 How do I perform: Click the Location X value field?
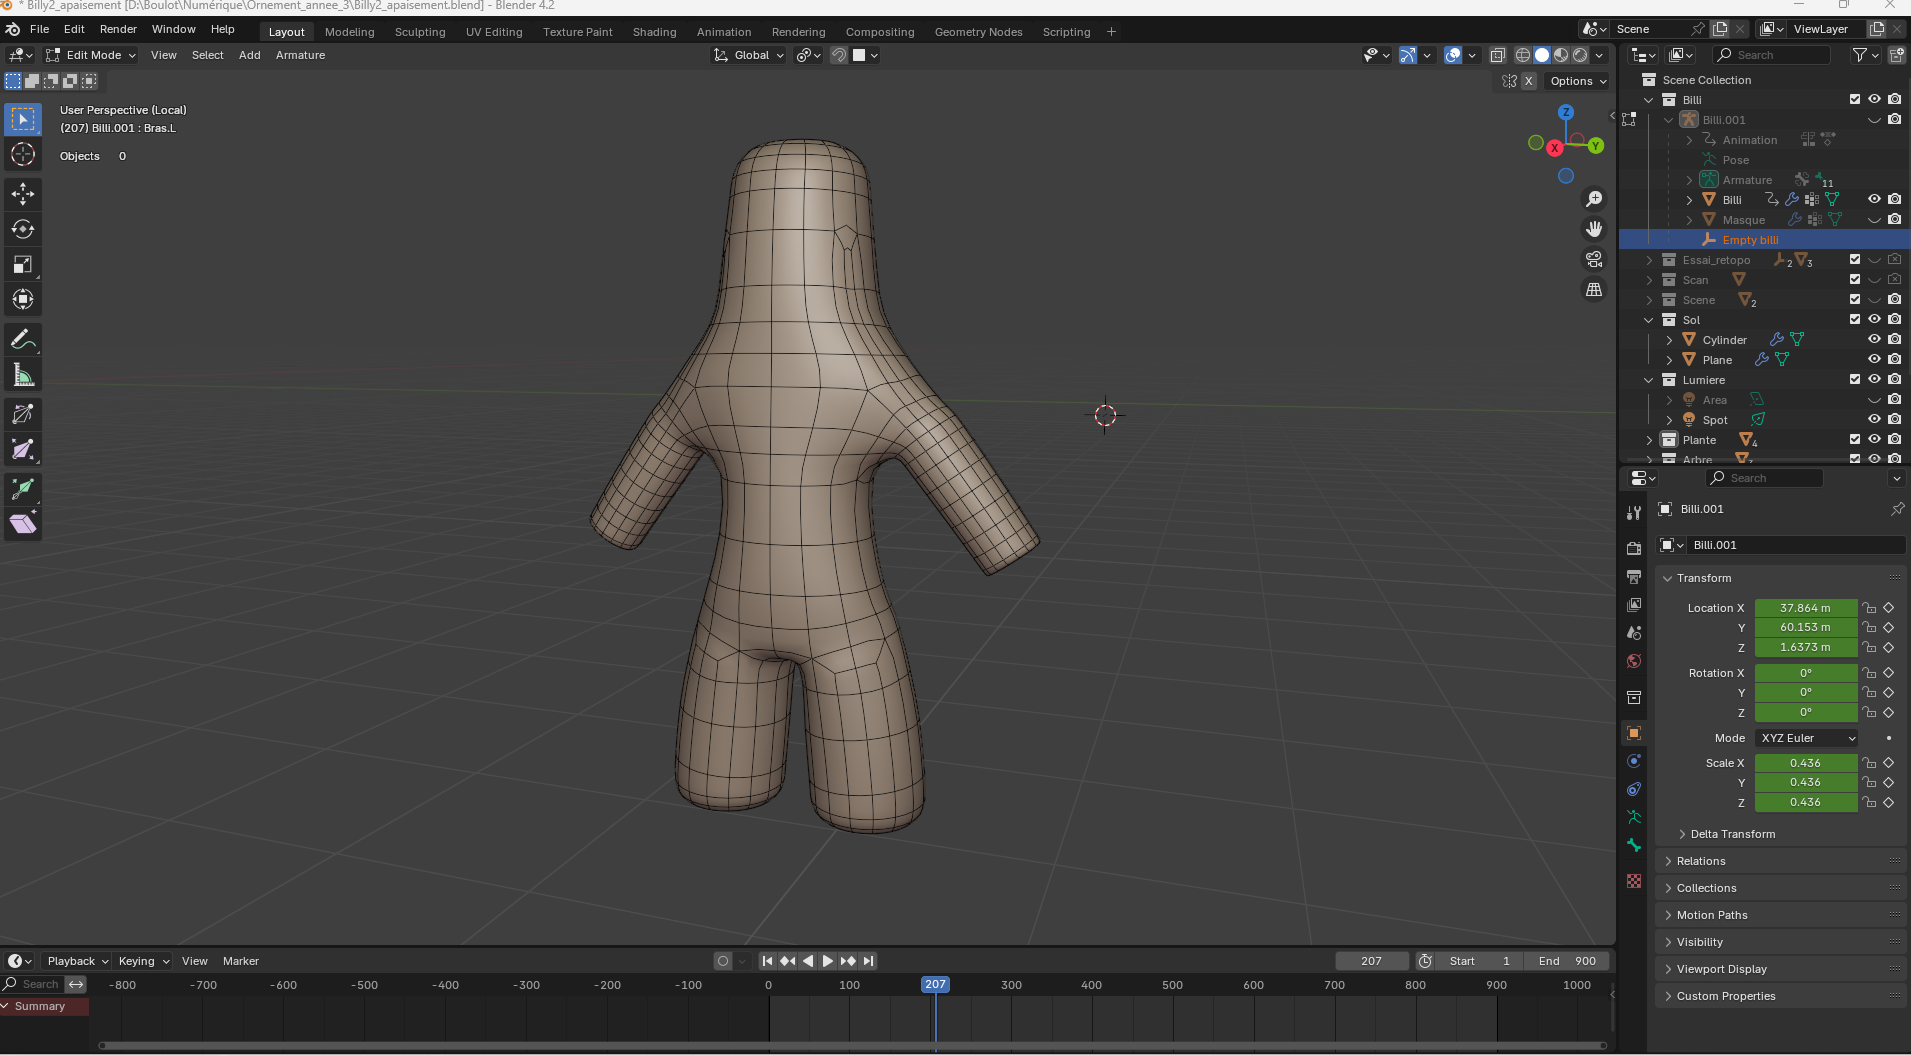[1805, 608]
